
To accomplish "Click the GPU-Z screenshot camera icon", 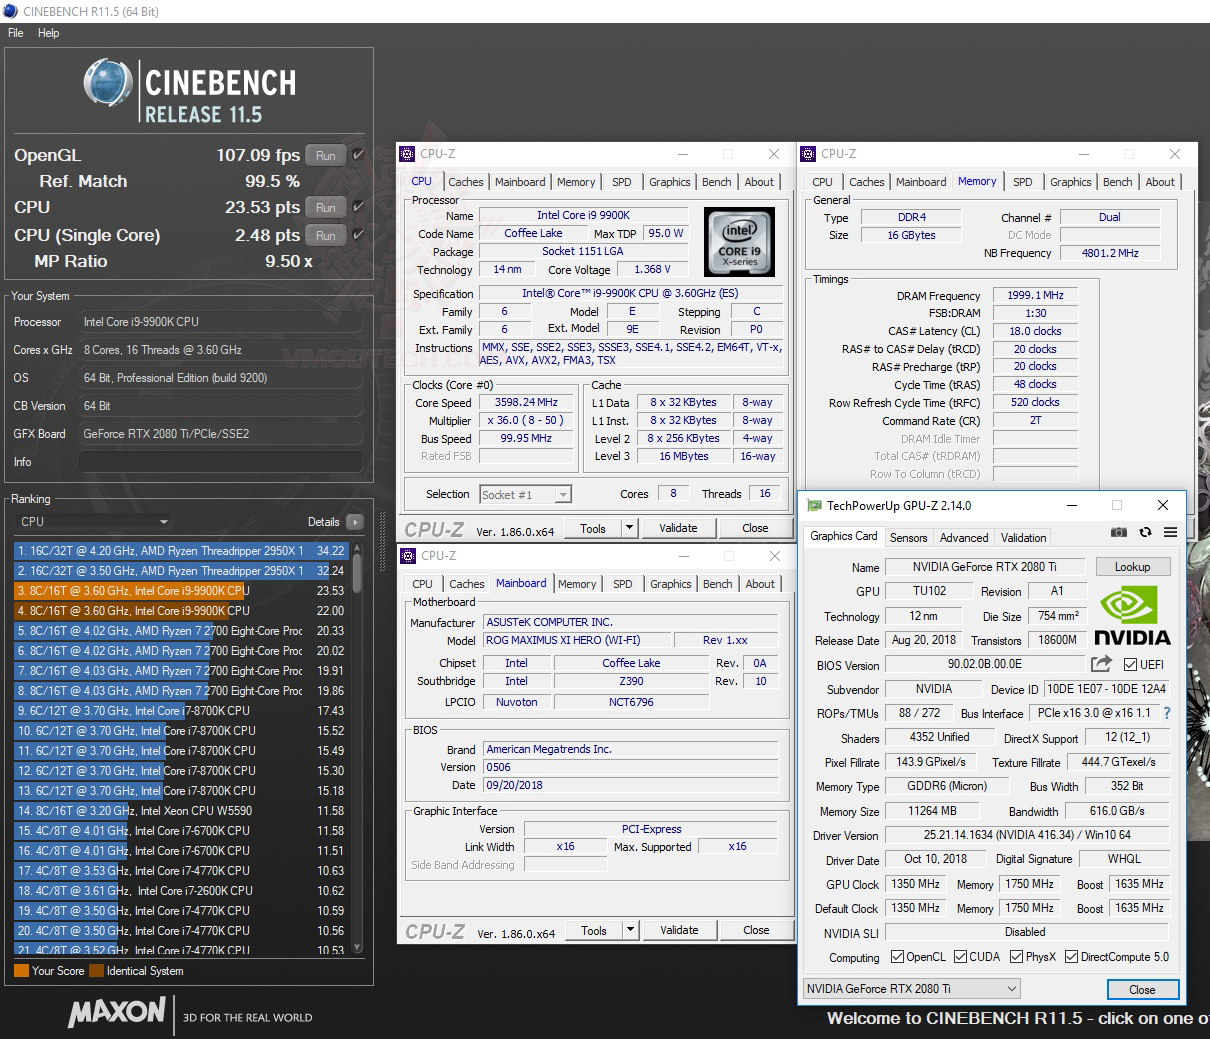I will click(1119, 532).
